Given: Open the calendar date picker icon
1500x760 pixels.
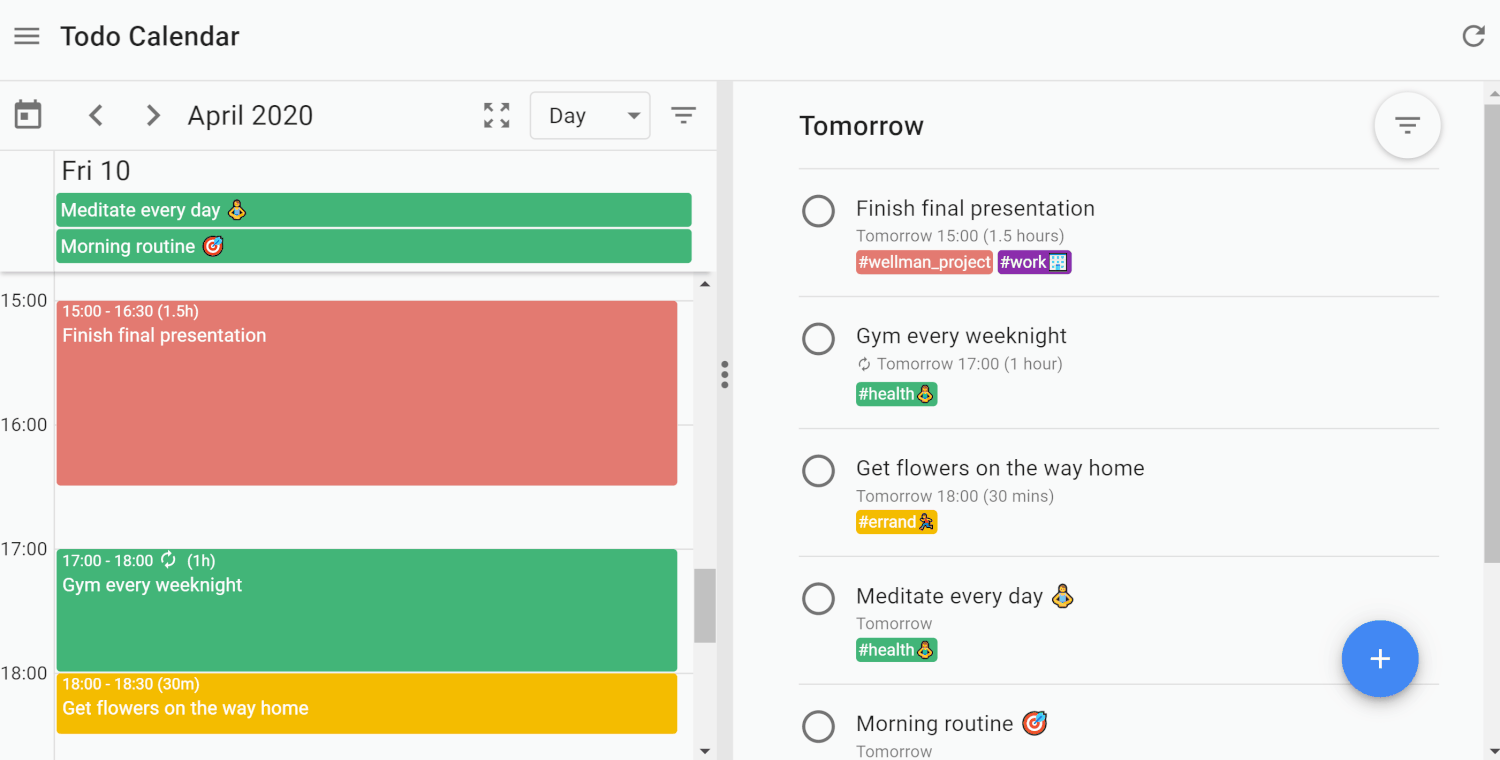Looking at the screenshot, I should [x=28, y=115].
